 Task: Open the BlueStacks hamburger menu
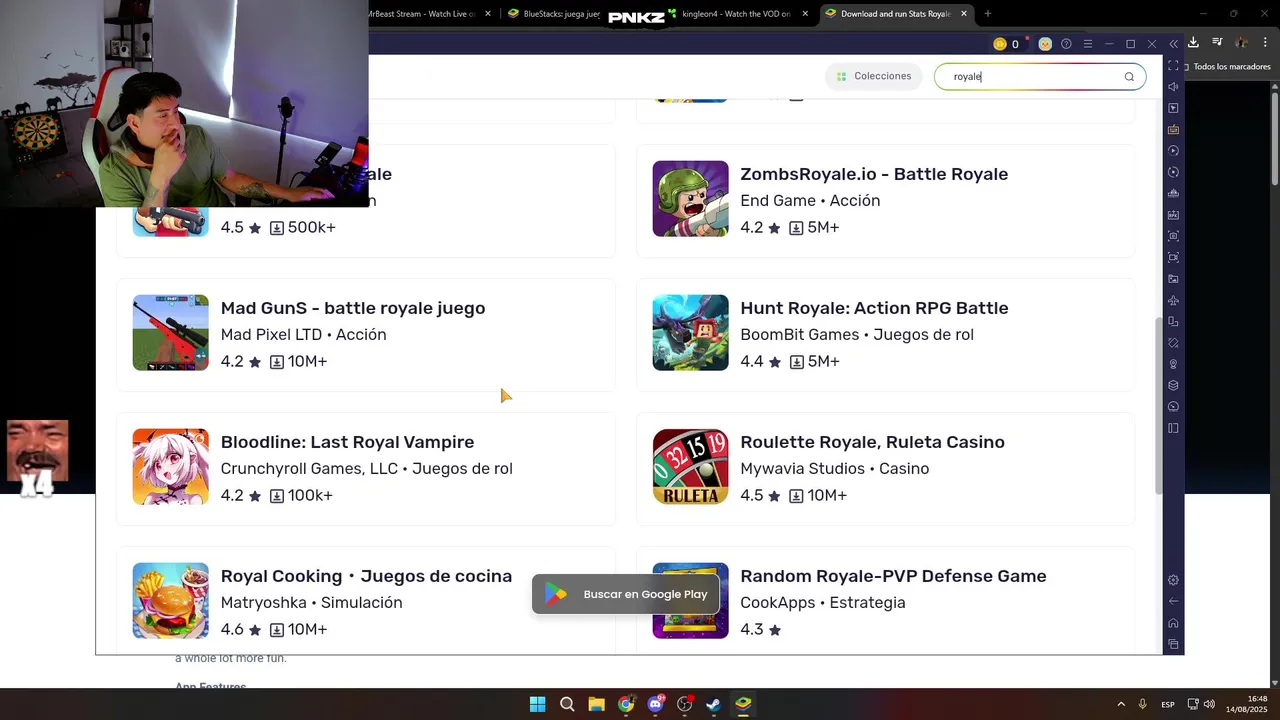(1088, 44)
